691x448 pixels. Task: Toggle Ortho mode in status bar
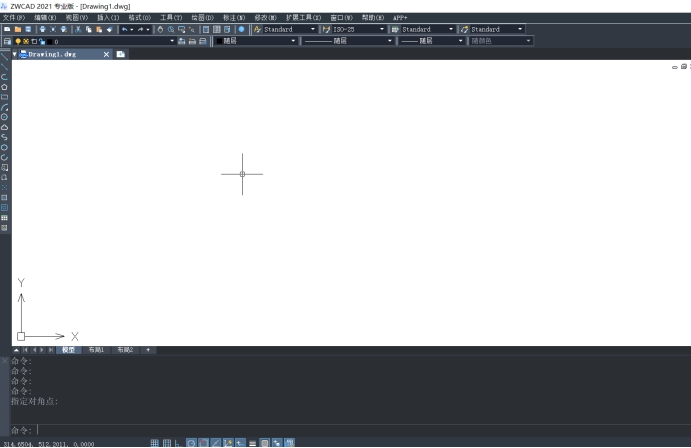pyautogui.click(x=177, y=443)
